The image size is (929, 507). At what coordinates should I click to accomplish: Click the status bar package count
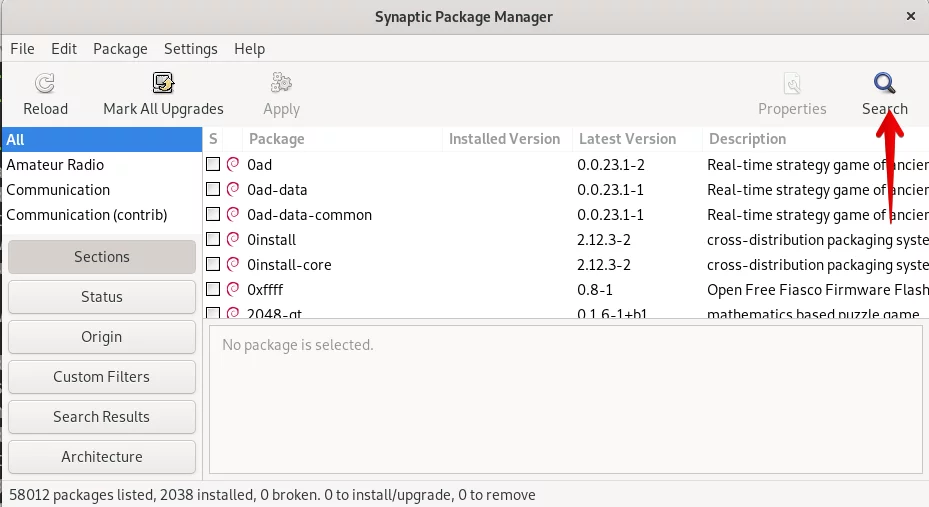click(x=272, y=495)
